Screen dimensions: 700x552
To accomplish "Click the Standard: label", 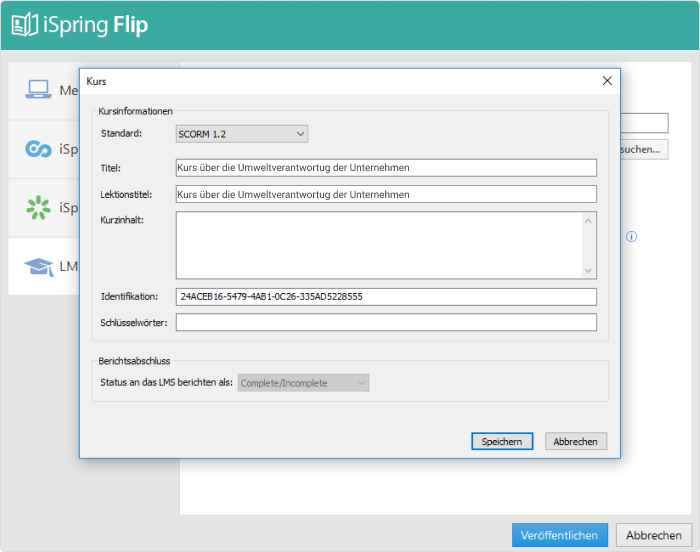I will (121, 133).
